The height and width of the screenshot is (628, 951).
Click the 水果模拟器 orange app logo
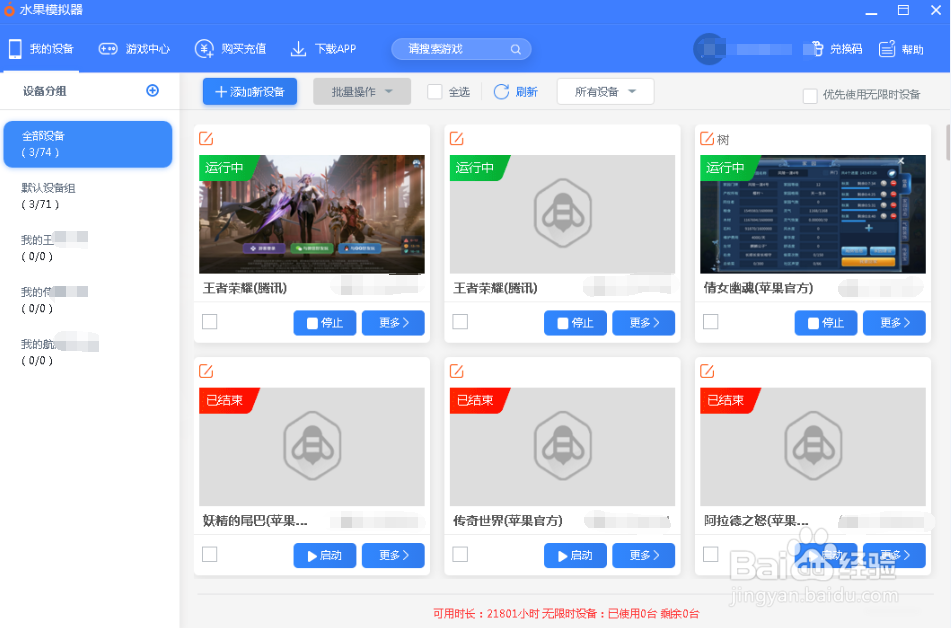click(x=9, y=10)
